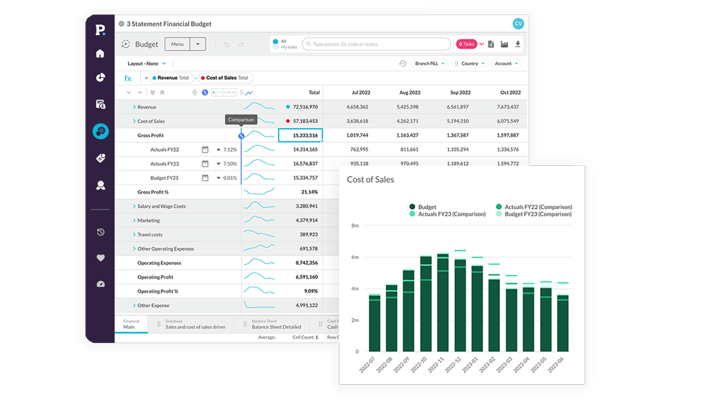The height and width of the screenshot is (400, 720).
Task: Click the heart icon in left sidebar
Action: click(101, 258)
